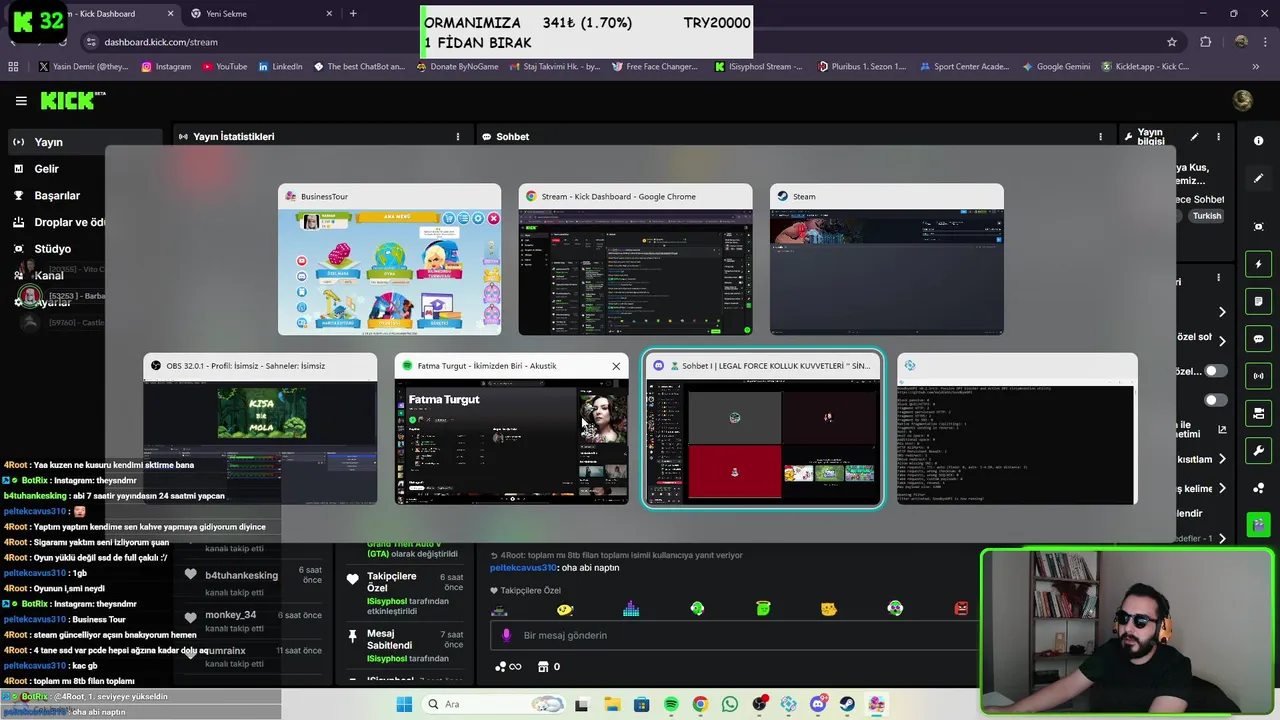The height and width of the screenshot is (720, 1280).
Task: Switch to the Yeni Sekme browser tab
Action: coord(262,14)
